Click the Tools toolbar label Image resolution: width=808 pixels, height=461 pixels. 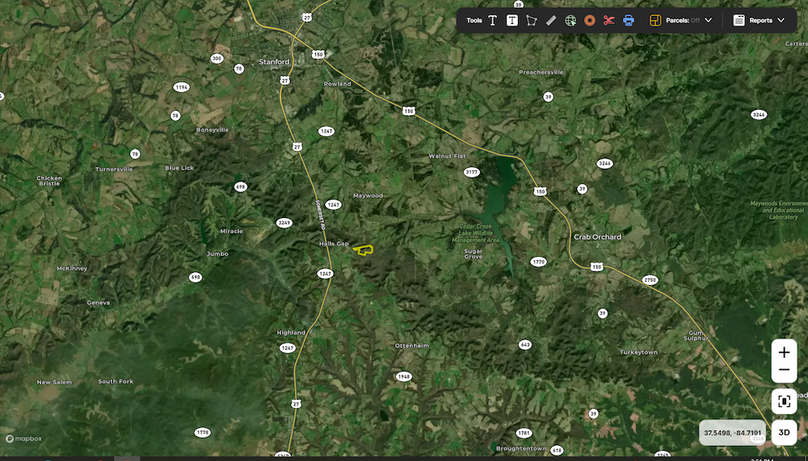pos(474,20)
